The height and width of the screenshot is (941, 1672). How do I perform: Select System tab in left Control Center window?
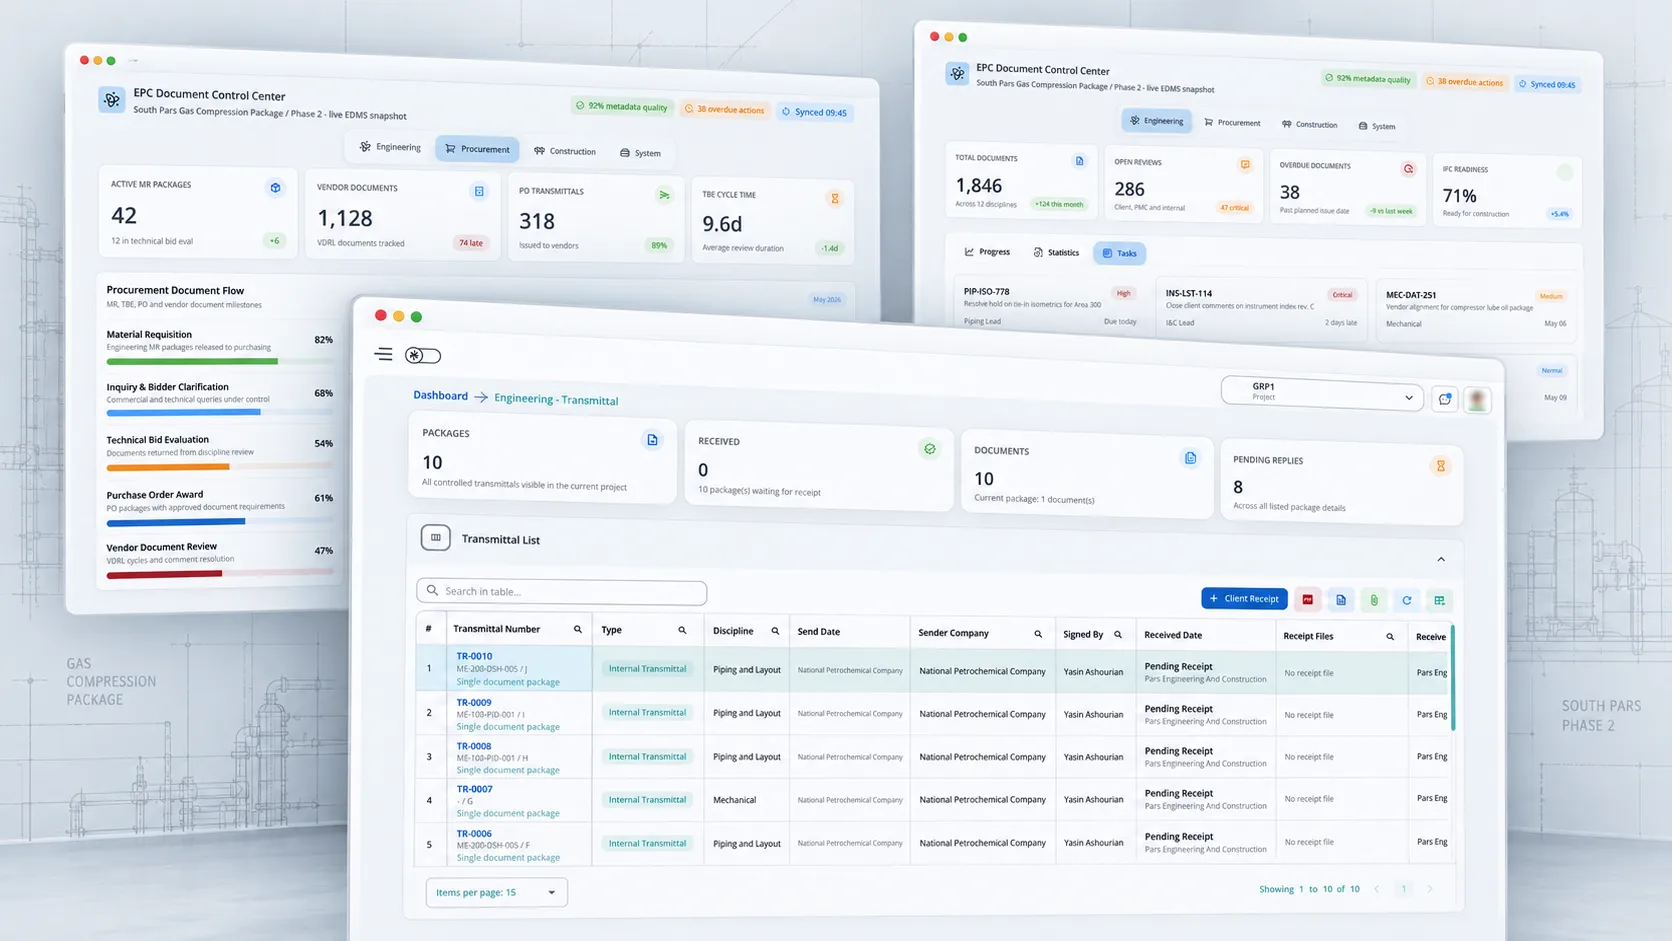640,153
